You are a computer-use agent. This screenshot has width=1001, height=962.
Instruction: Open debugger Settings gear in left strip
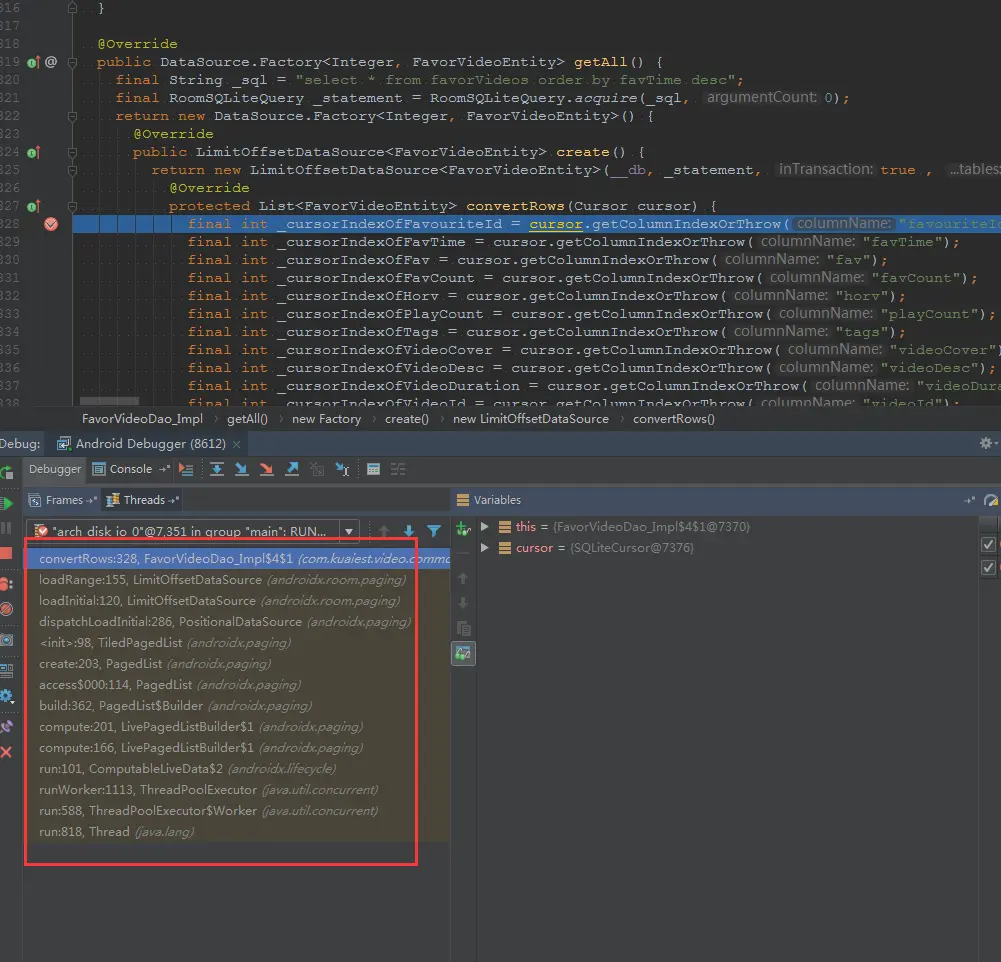tap(6, 696)
